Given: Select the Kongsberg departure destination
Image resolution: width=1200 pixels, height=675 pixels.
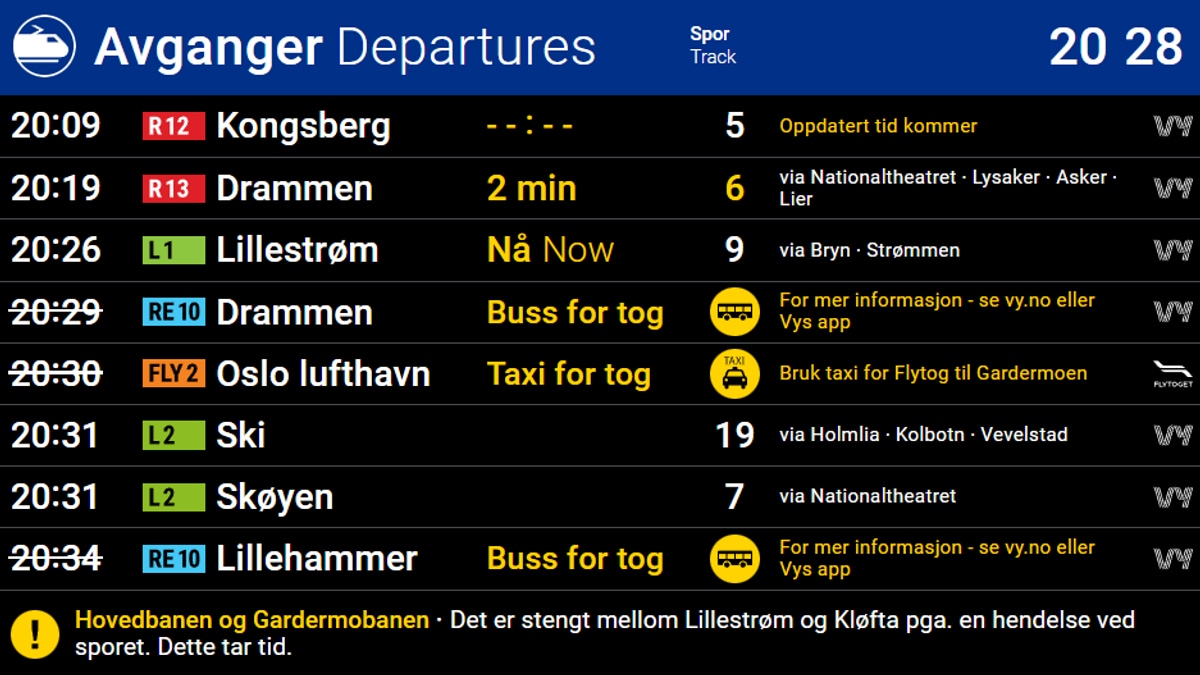Looking at the screenshot, I should point(303,126).
